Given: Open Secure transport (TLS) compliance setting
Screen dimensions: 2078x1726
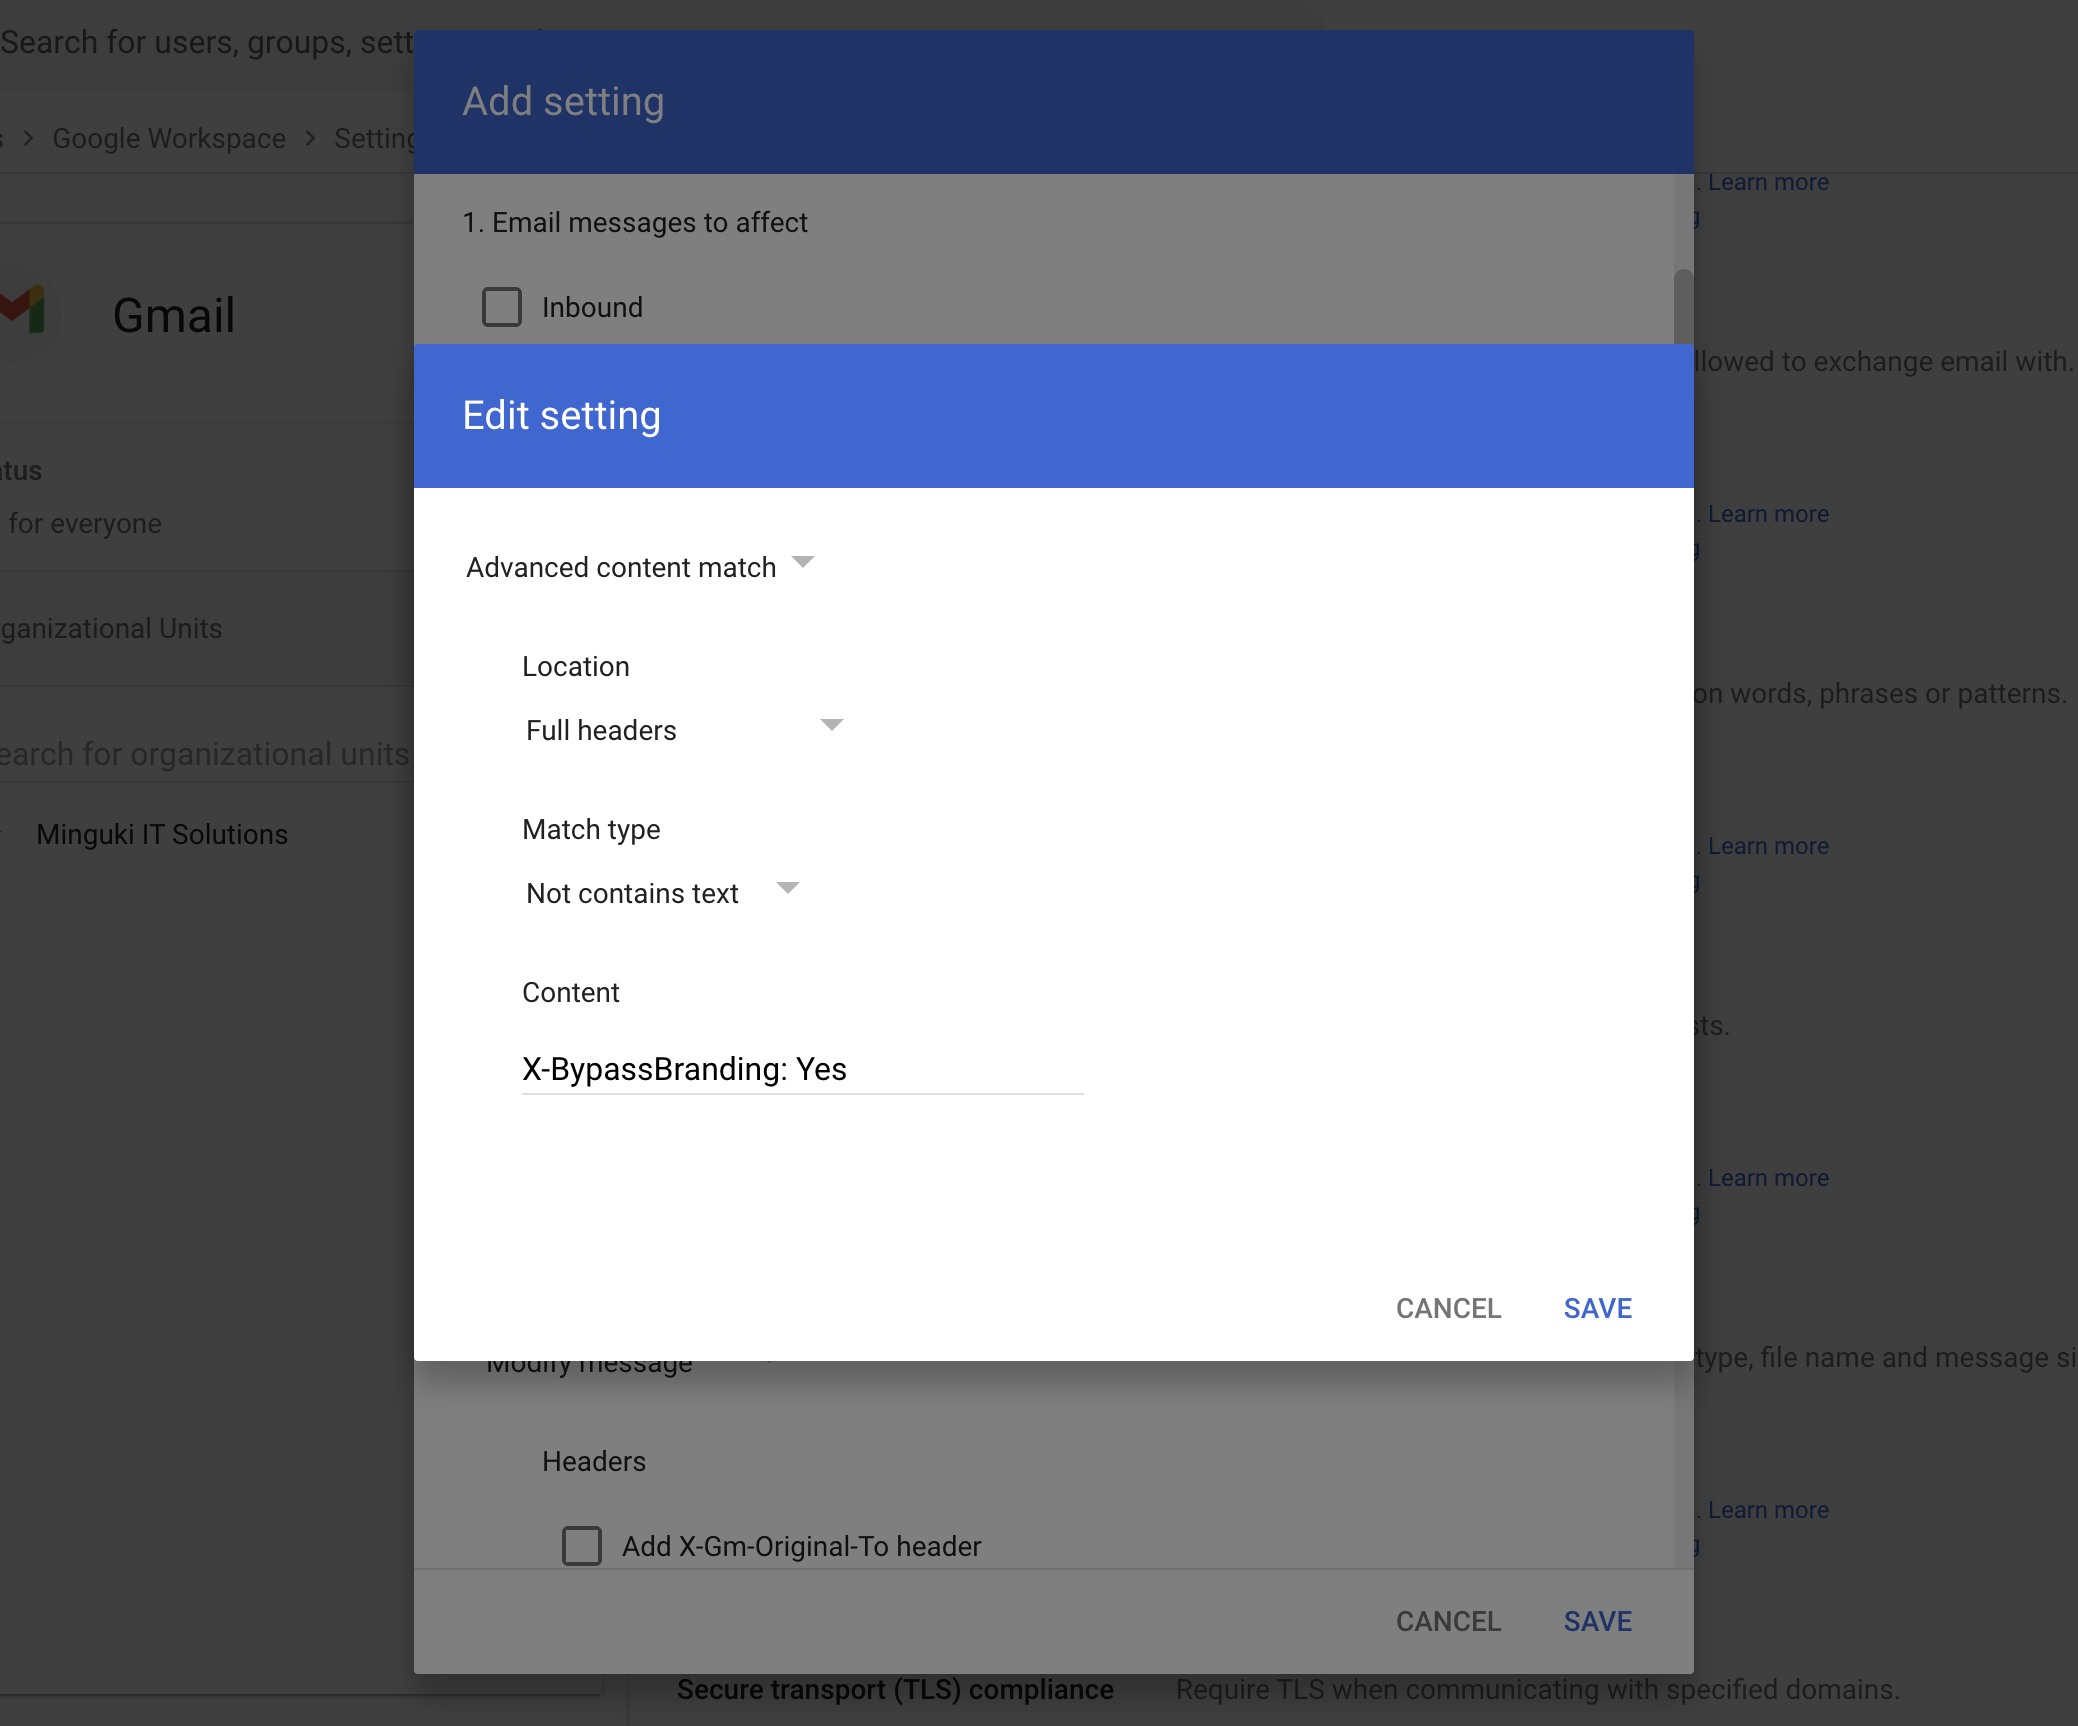Looking at the screenshot, I should click(895, 1689).
